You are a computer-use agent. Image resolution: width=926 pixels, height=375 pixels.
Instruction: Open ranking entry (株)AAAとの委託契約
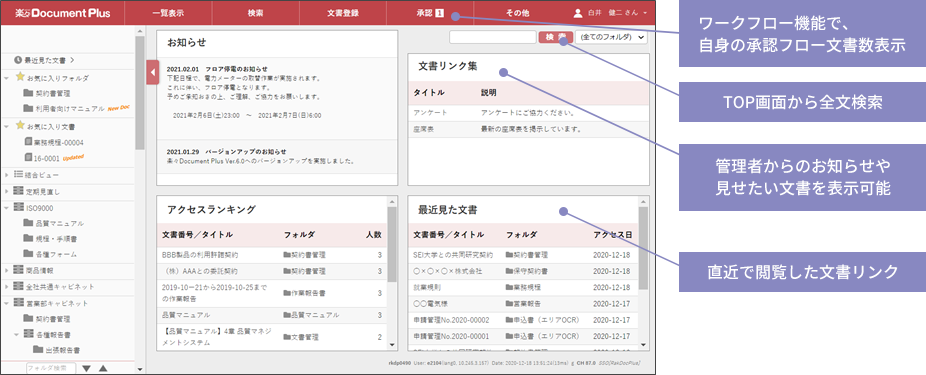(200, 271)
